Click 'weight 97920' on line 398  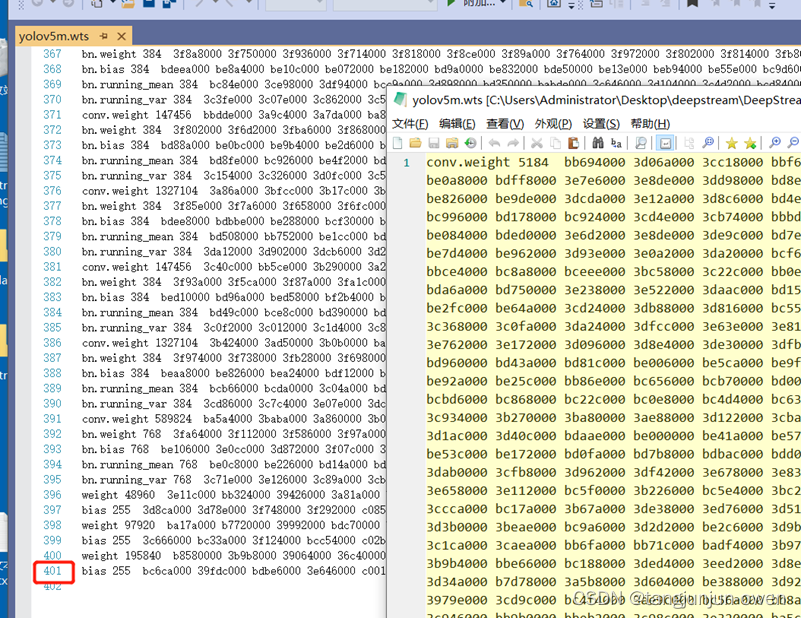point(118,525)
